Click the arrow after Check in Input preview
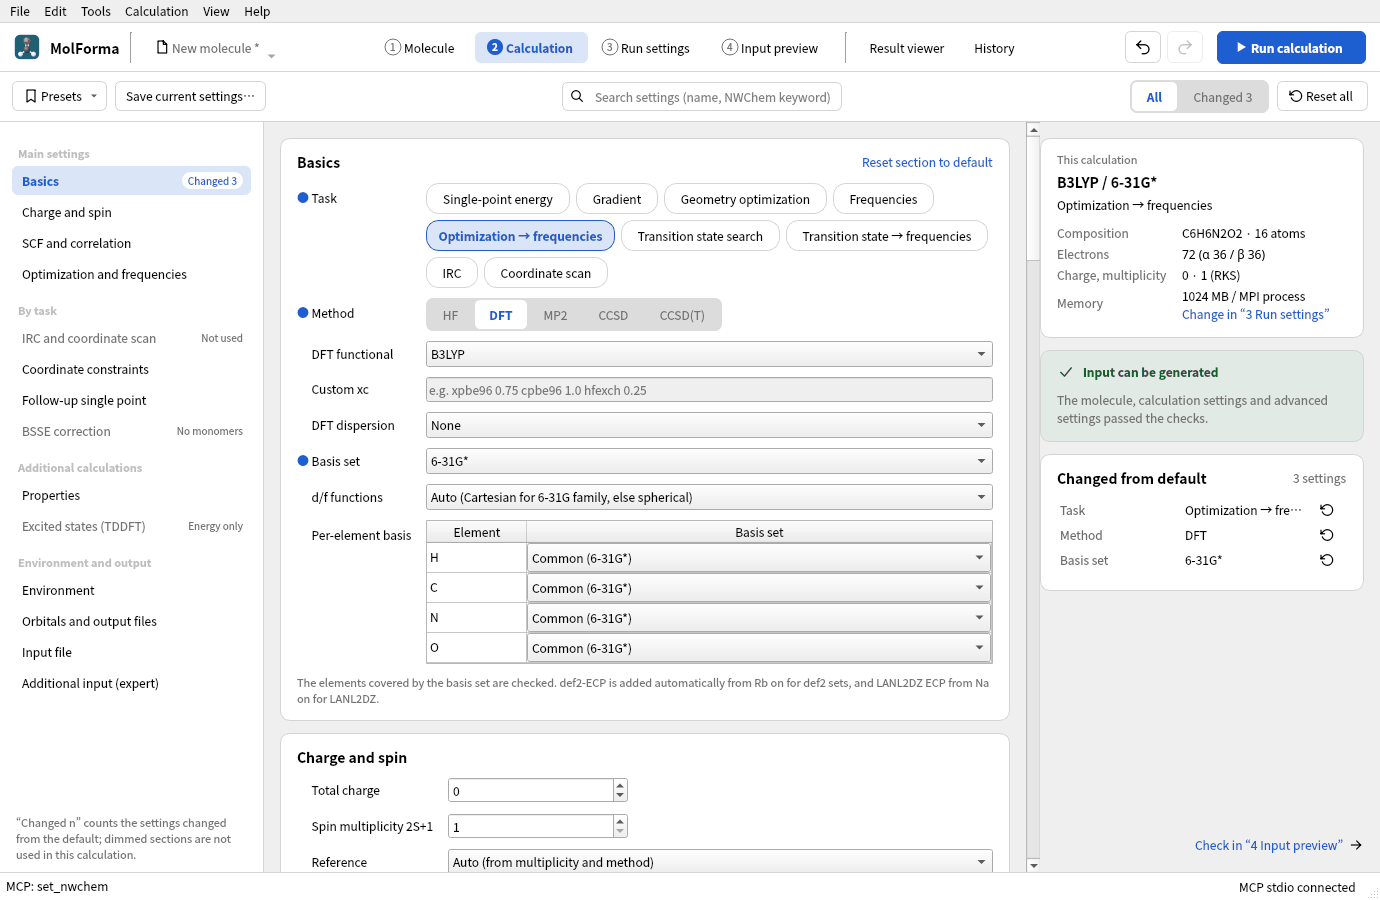The width and height of the screenshot is (1380, 900). [1356, 845]
